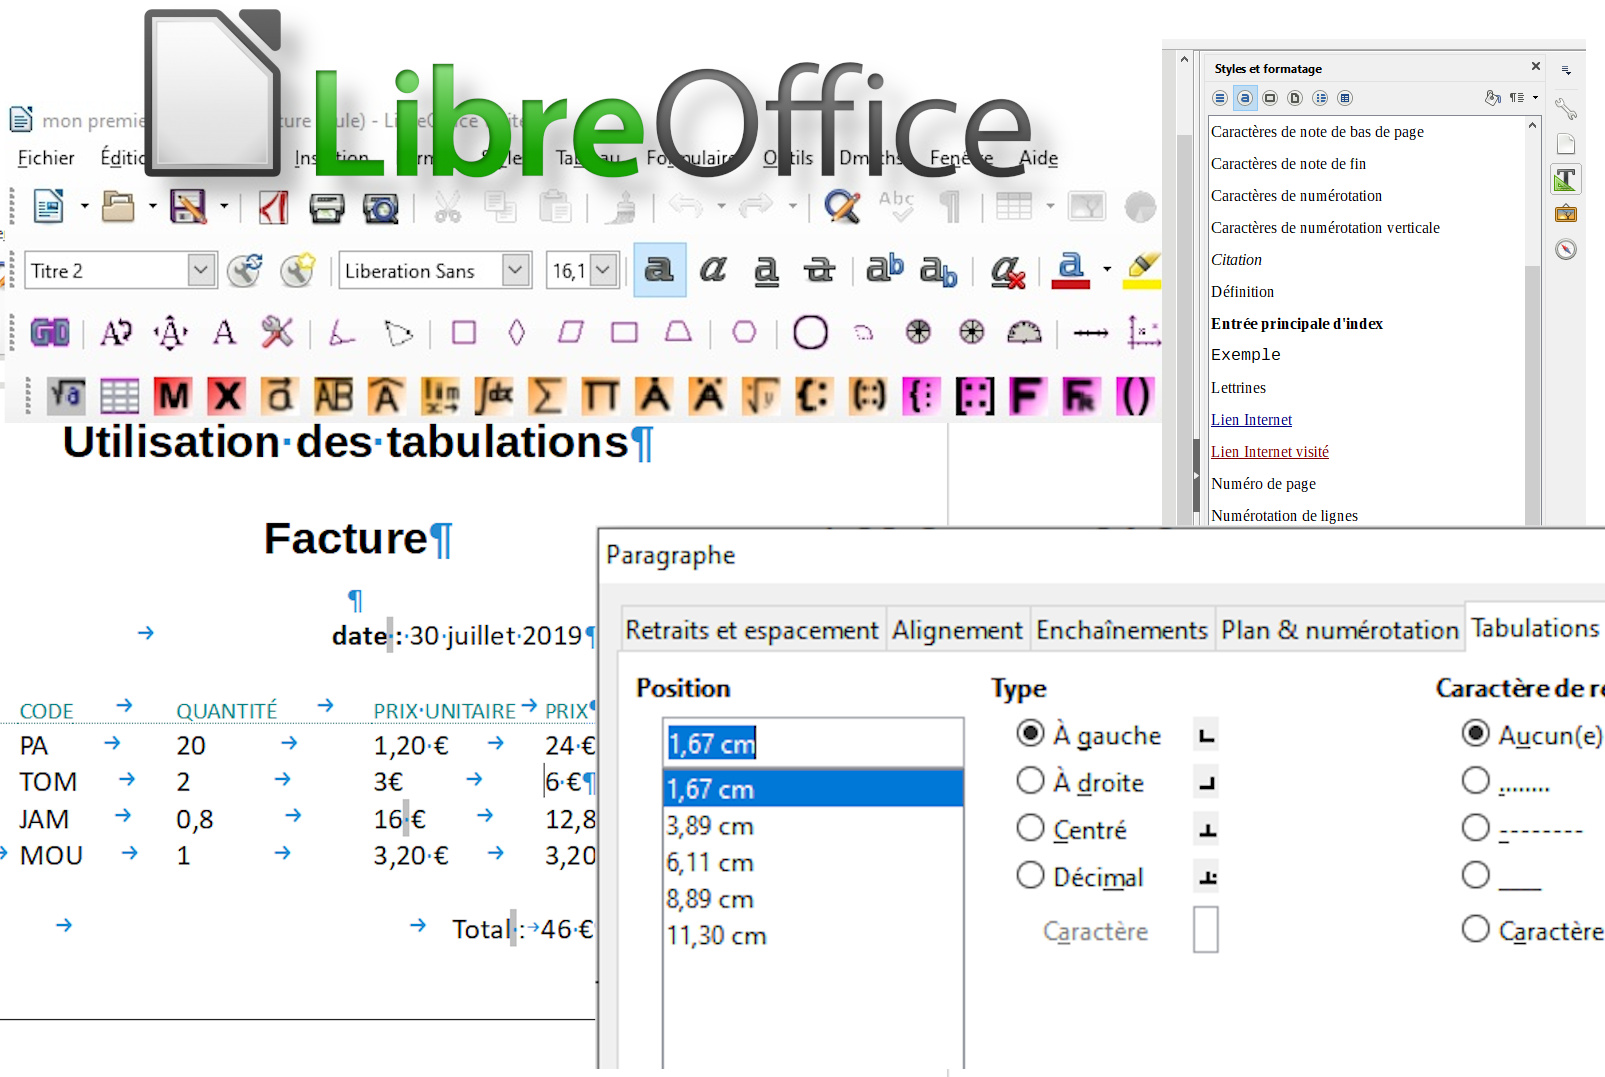Click the New document icon
Image resolution: width=1605 pixels, height=1077 pixels.
coord(49,207)
